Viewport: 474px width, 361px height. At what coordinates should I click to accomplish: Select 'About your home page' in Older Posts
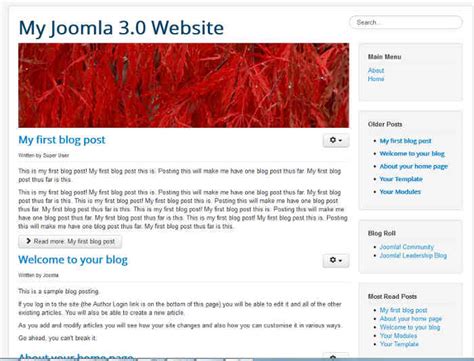tap(414, 166)
